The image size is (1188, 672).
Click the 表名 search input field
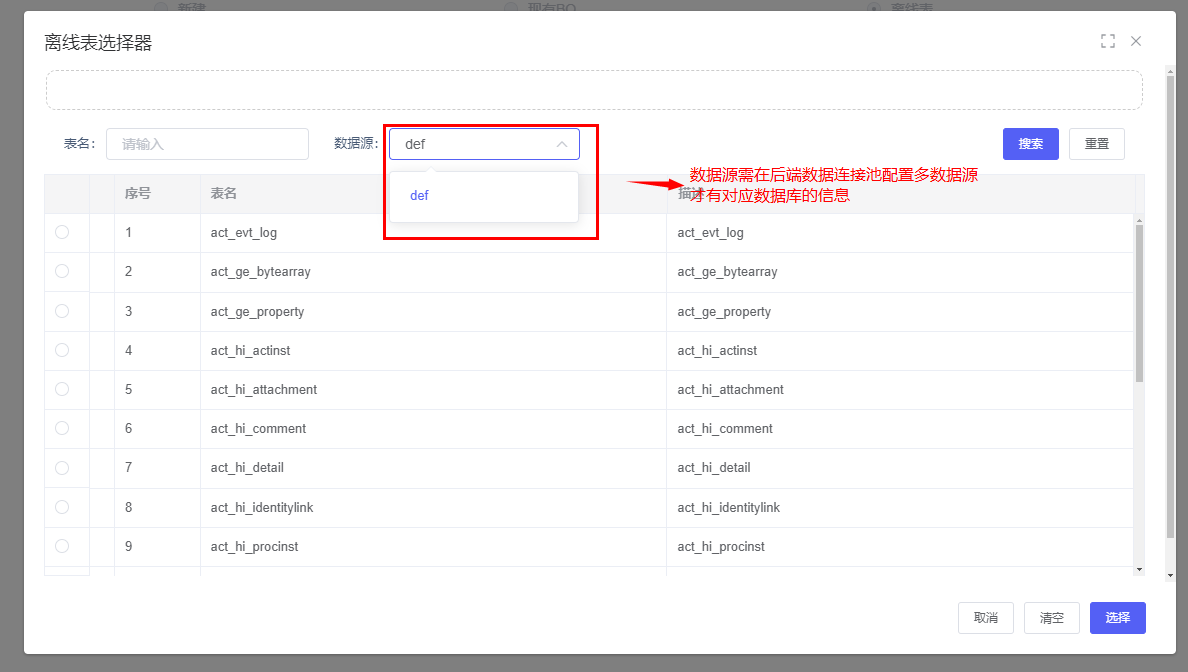(207, 144)
